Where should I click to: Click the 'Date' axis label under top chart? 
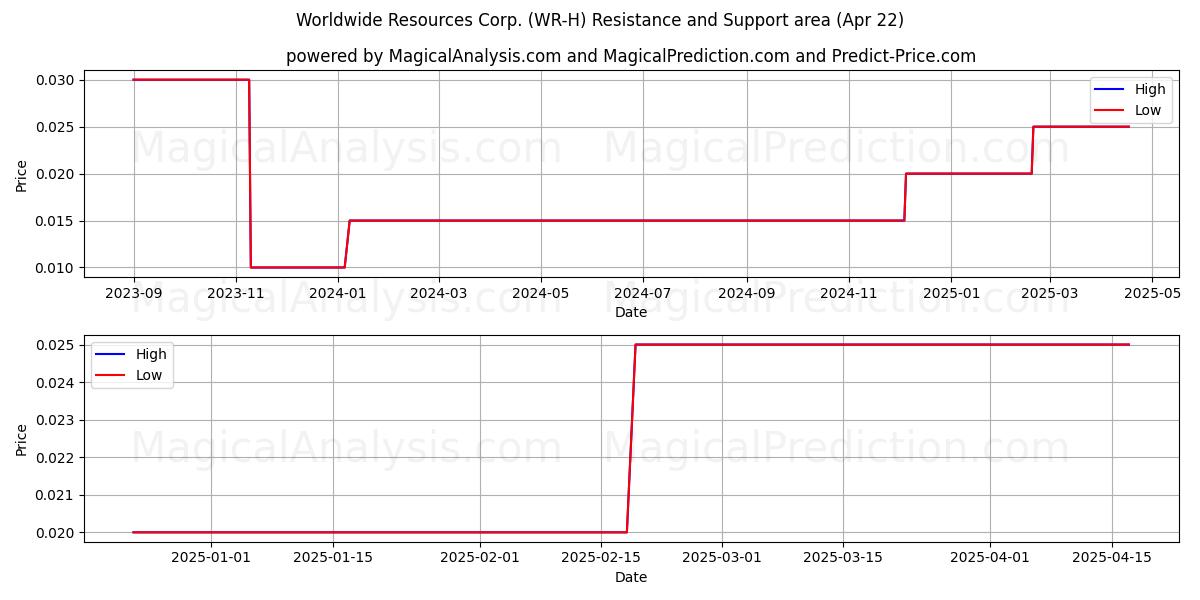point(631,312)
